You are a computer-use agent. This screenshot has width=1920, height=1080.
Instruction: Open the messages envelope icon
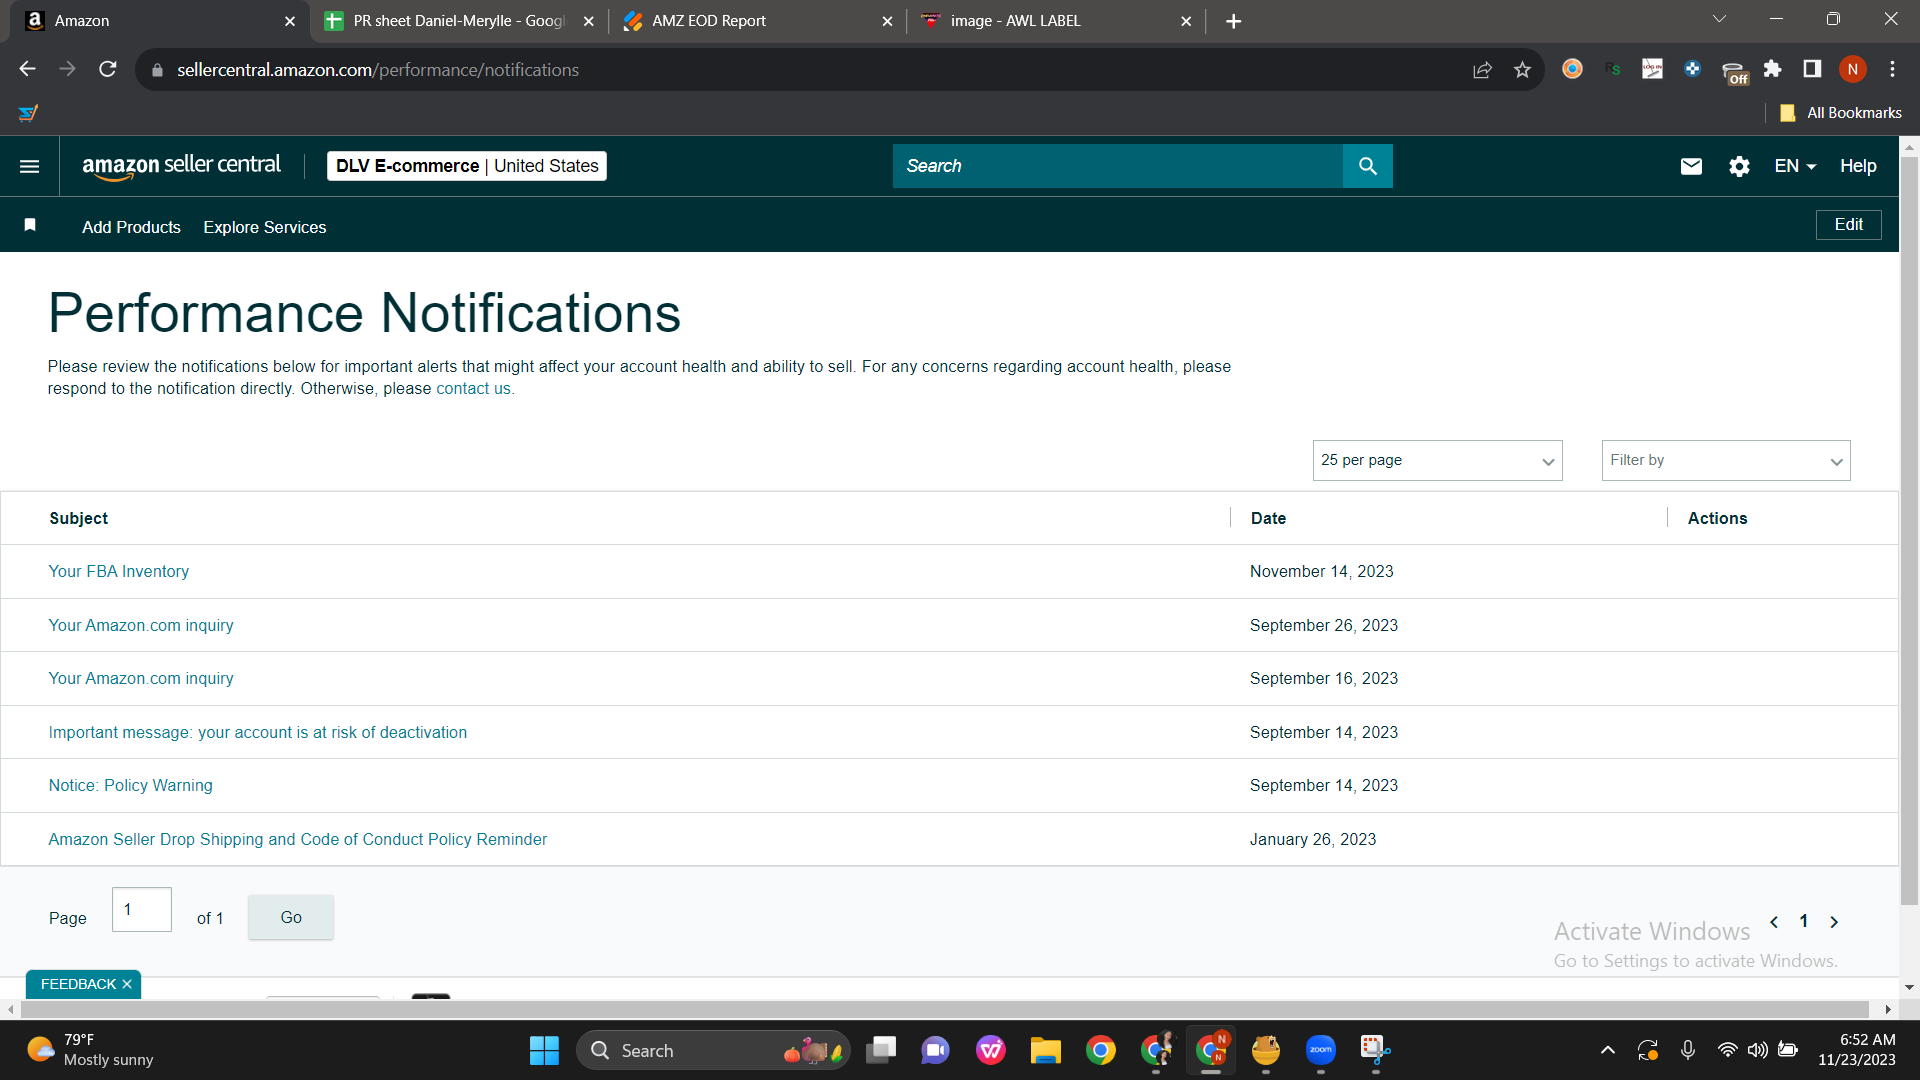(1691, 166)
